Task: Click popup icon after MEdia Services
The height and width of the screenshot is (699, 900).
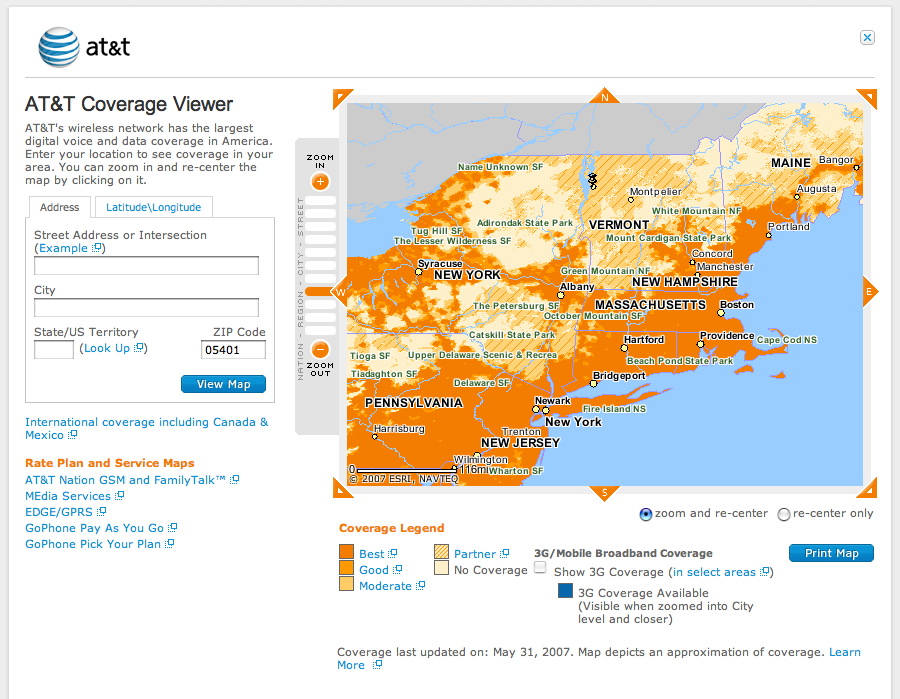Action: (x=119, y=495)
